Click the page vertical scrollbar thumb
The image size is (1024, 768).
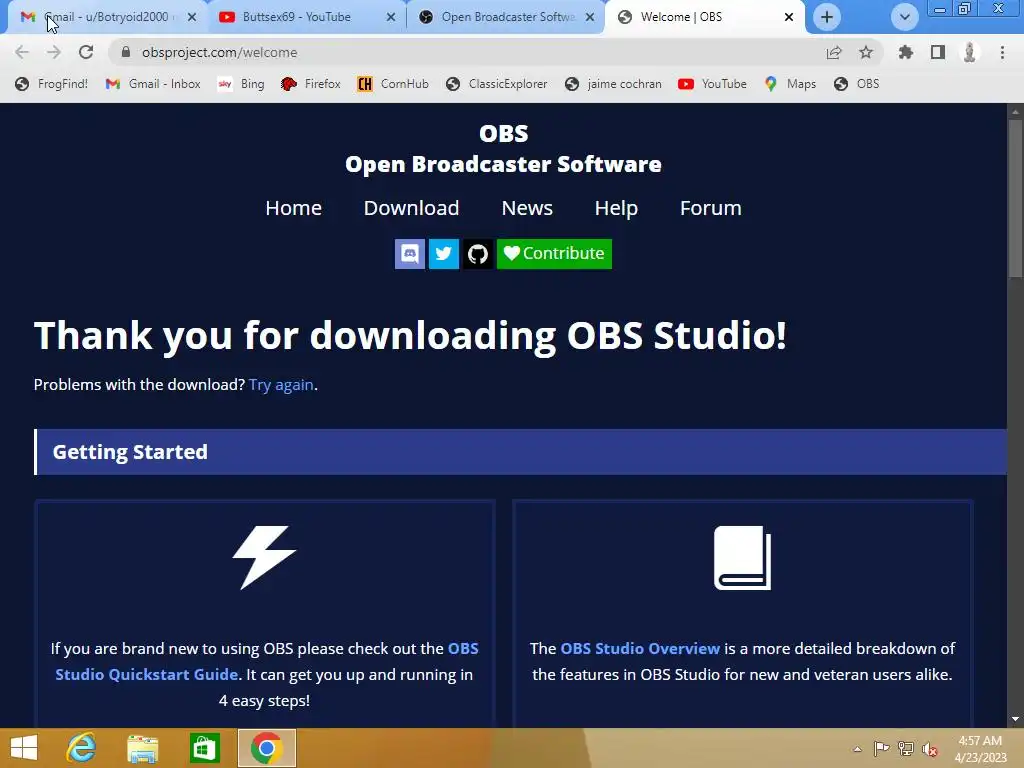point(1015,200)
